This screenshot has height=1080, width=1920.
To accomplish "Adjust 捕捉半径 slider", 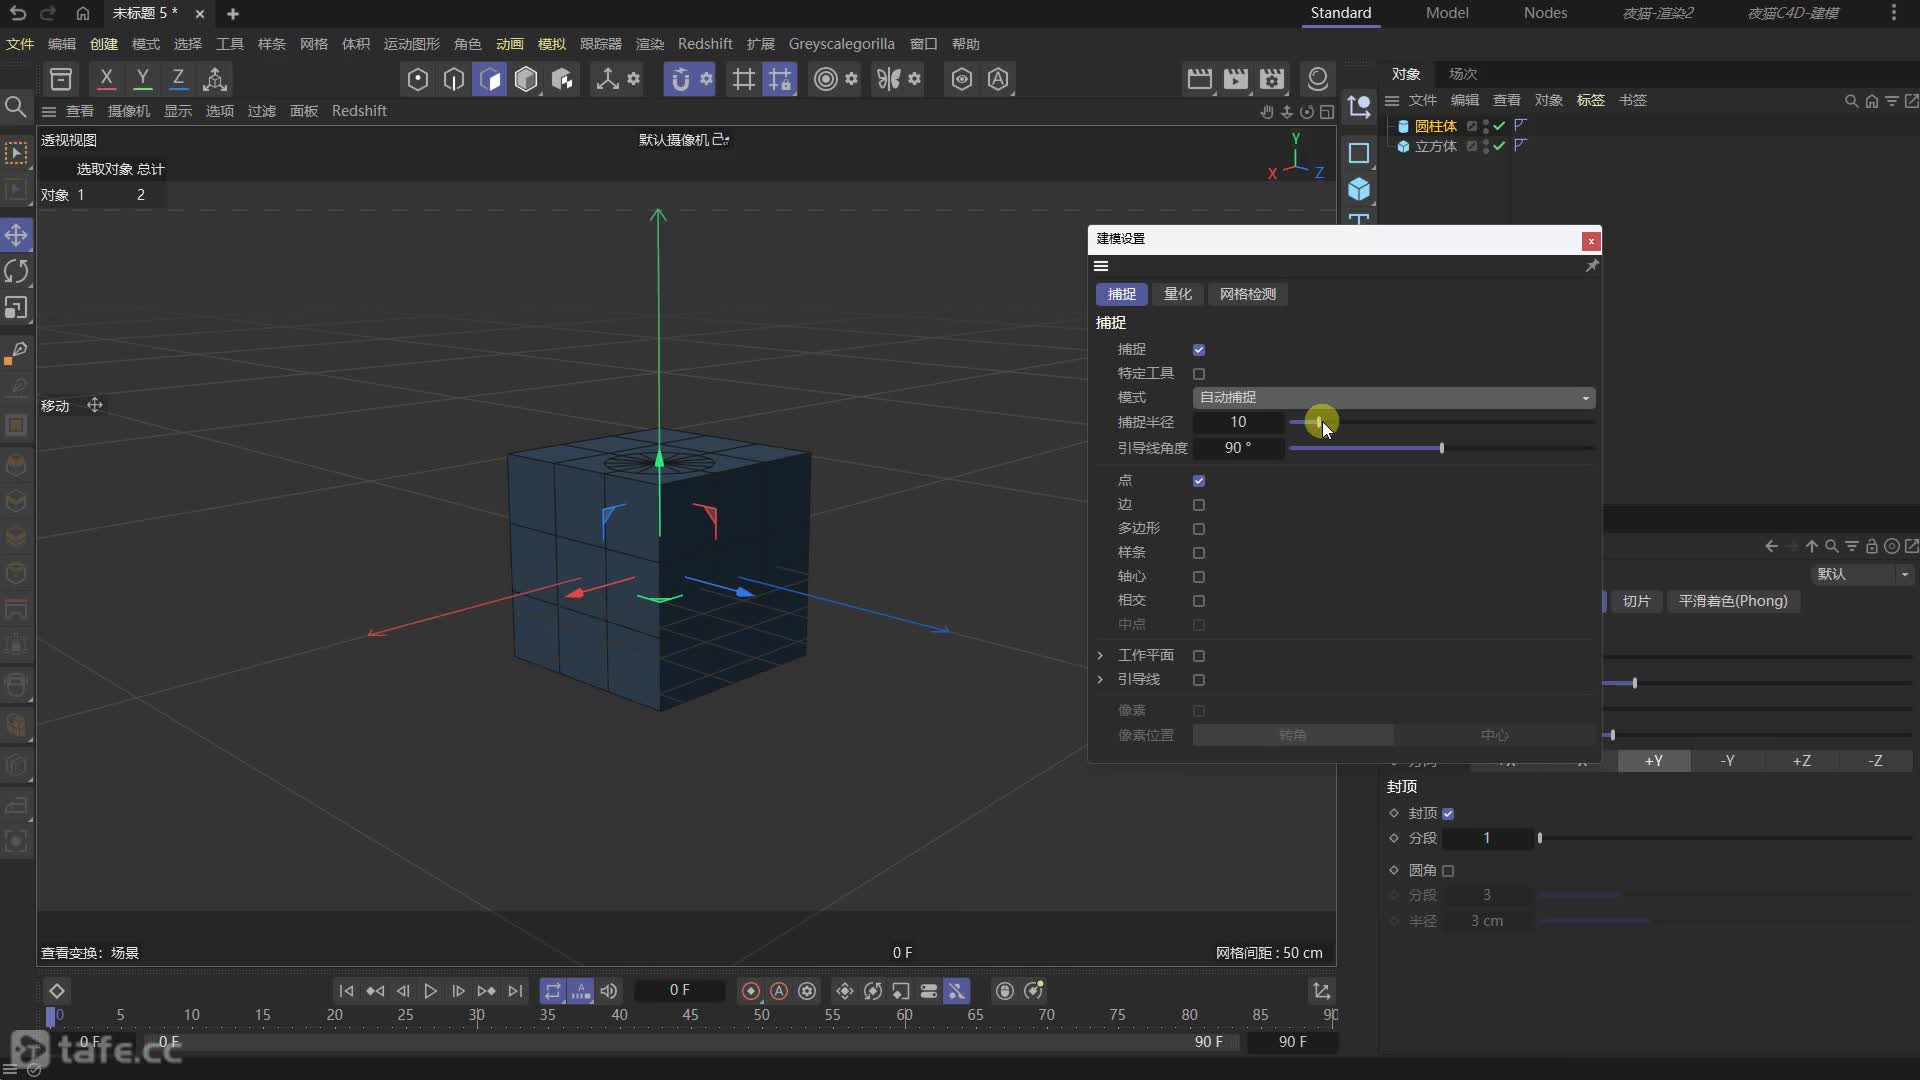I will [x=1442, y=422].
